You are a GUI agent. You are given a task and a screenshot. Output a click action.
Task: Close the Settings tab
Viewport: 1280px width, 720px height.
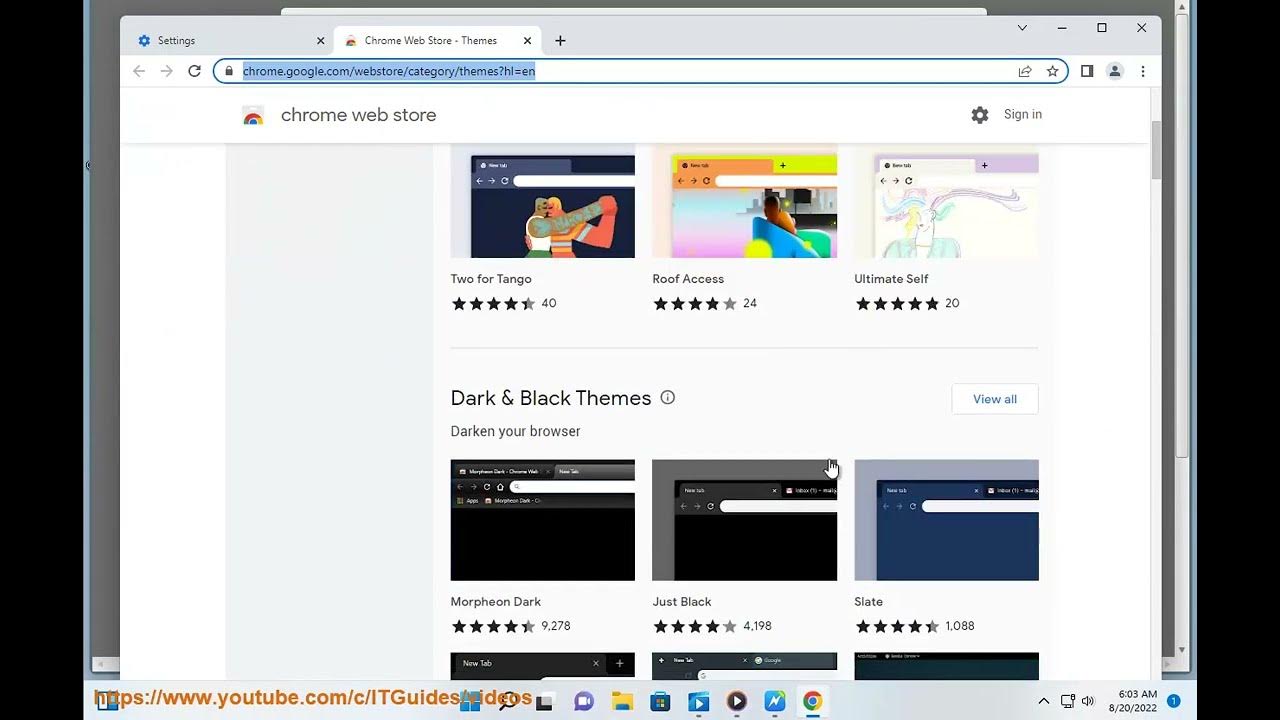[321, 41]
